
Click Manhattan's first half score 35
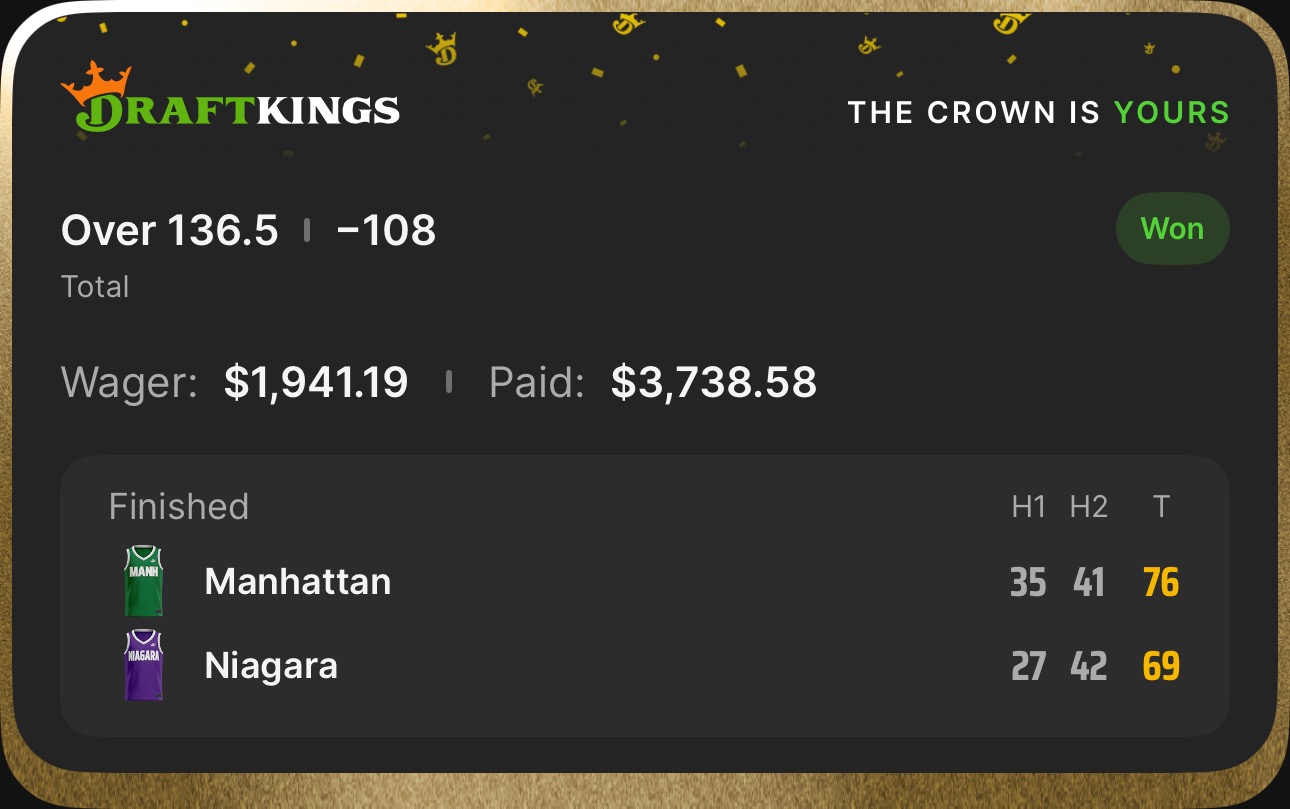[1028, 582]
